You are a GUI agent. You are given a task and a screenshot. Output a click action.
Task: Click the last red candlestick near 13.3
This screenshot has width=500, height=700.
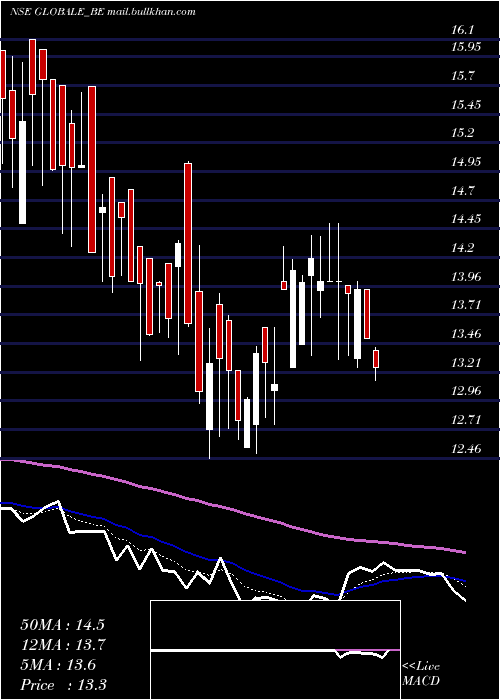coord(376,359)
